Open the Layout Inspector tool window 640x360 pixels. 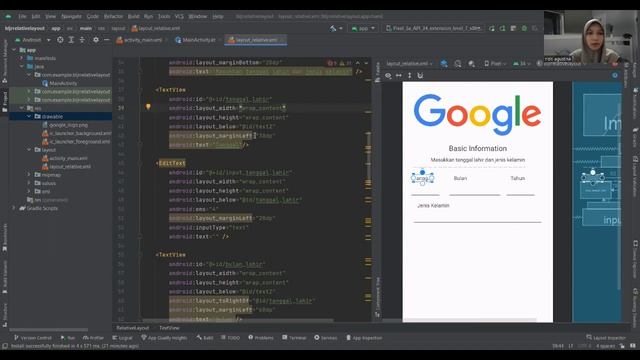[606, 338]
